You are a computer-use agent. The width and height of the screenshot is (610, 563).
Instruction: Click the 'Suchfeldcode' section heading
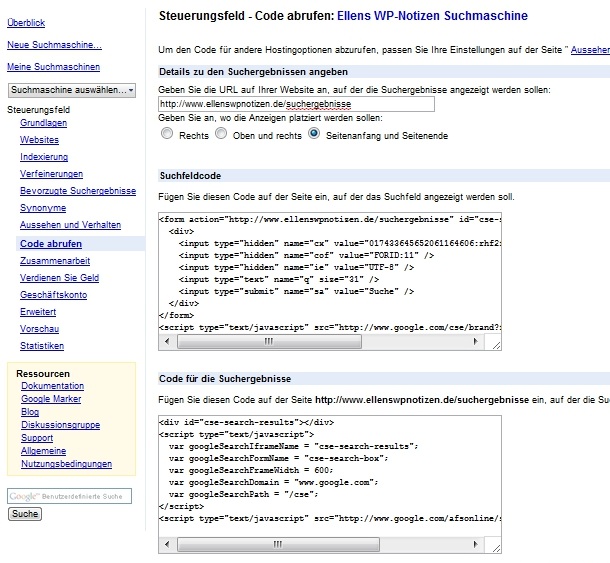[x=190, y=176]
